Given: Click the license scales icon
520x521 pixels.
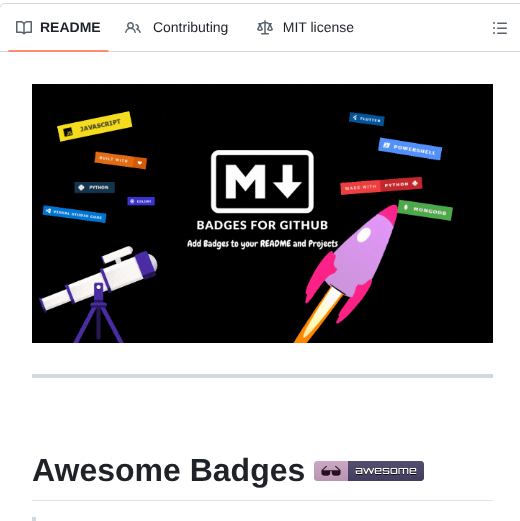Looking at the screenshot, I should click(x=265, y=28).
